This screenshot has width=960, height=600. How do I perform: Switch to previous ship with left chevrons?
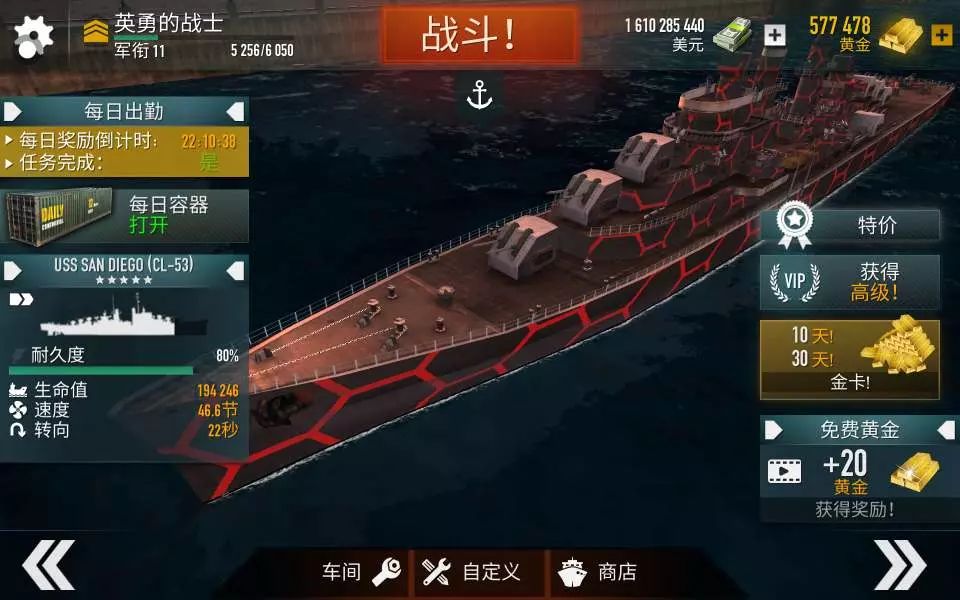coord(48,564)
